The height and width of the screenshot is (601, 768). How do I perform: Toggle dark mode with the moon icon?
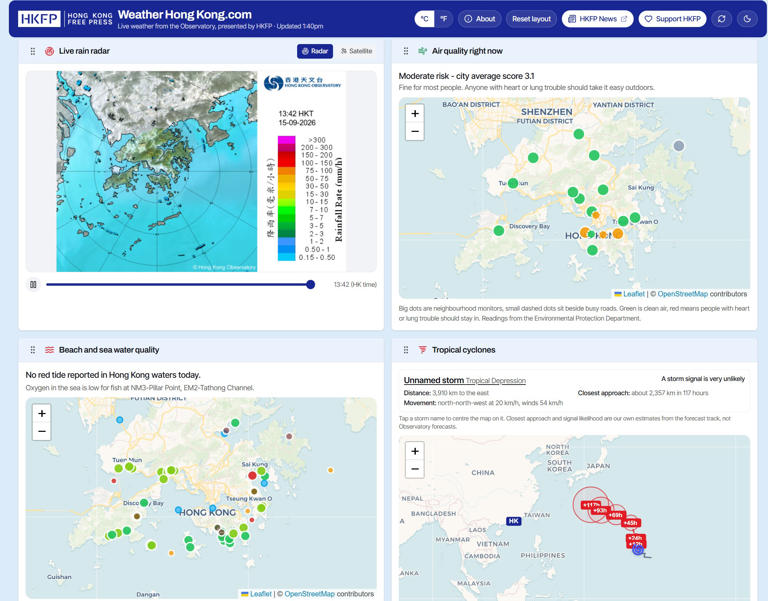tap(747, 19)
